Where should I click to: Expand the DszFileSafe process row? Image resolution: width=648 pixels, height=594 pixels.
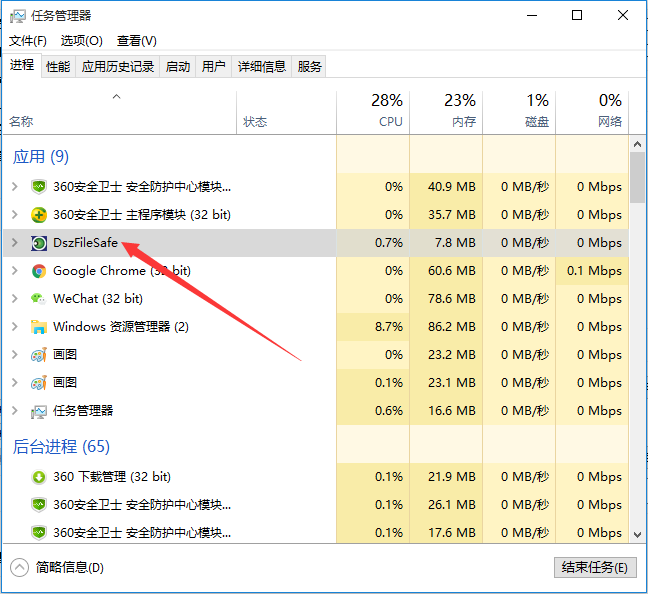(x=14, y=243)
